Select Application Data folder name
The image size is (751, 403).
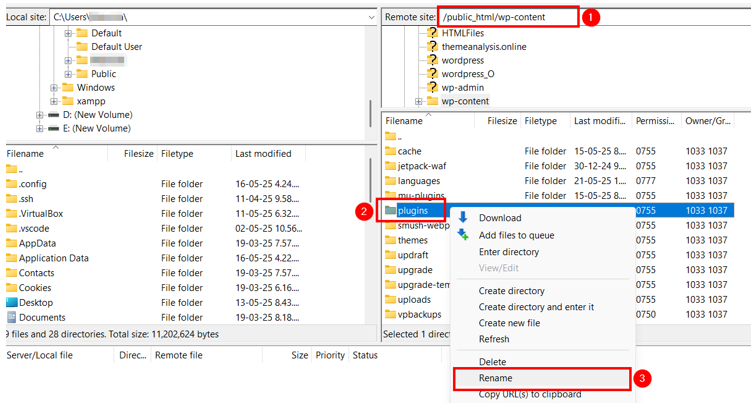pyautogui.click(x=54, y=258)
